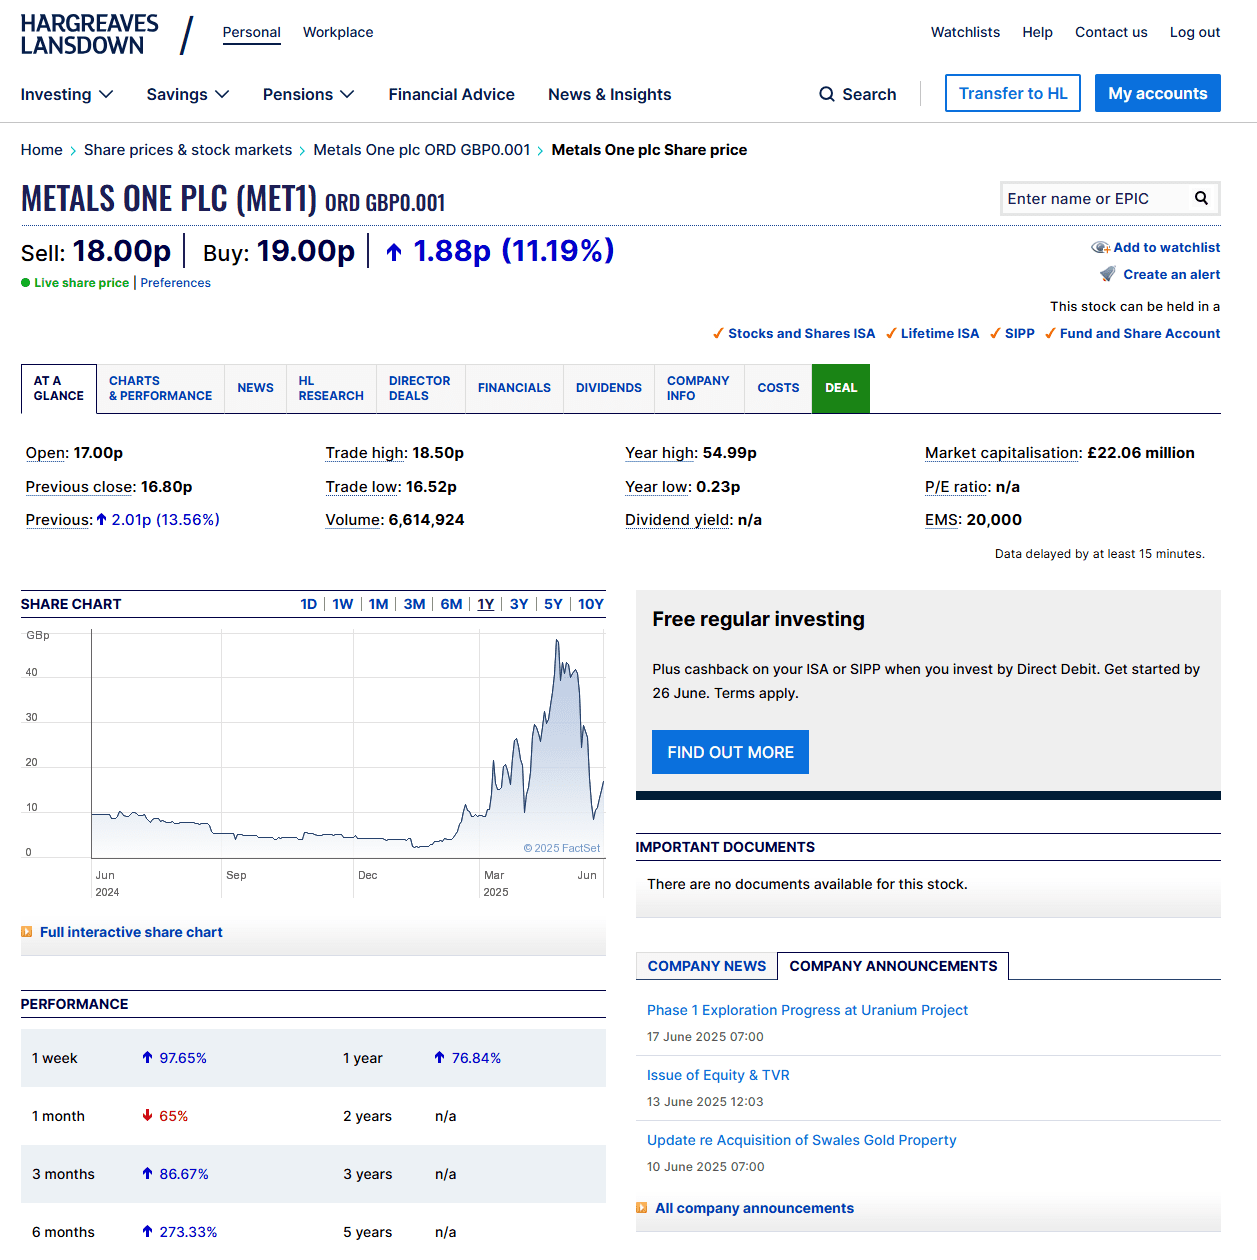Switch to the Company News tab
1257x1260 pixels.
coord(706,966)
